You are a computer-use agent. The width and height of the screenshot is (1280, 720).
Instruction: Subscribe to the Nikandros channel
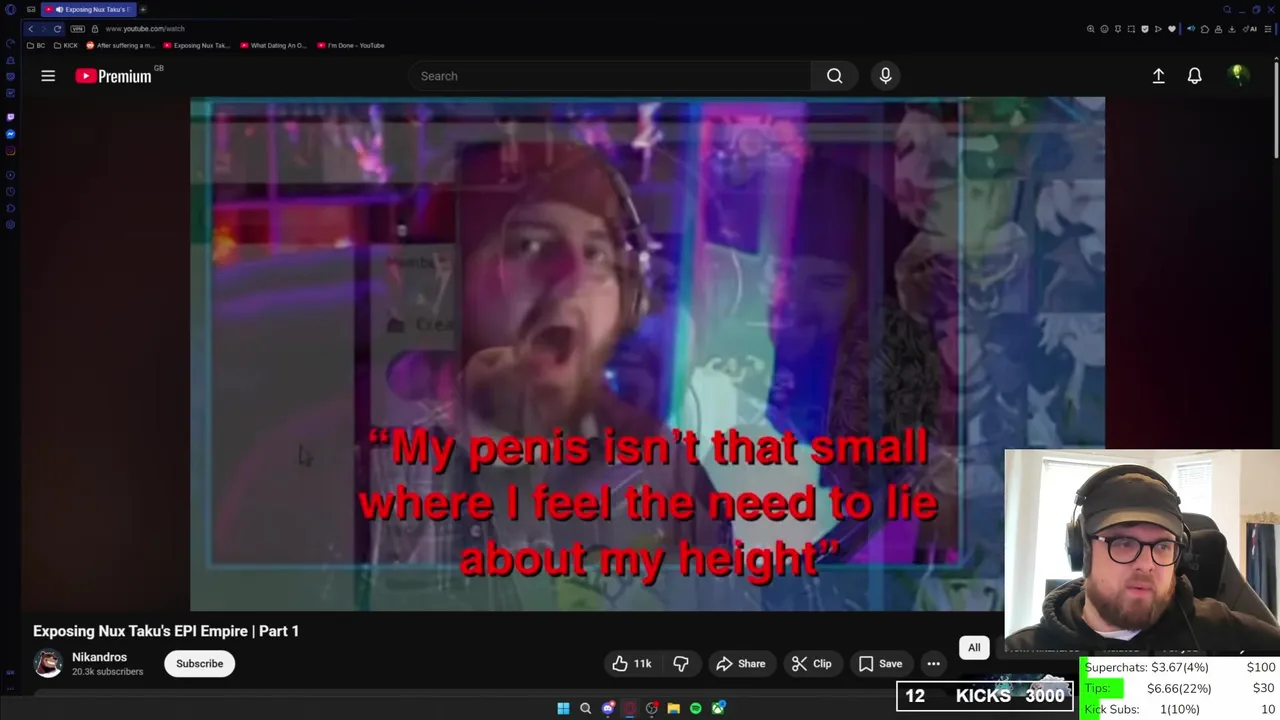(x=200, y=664)
